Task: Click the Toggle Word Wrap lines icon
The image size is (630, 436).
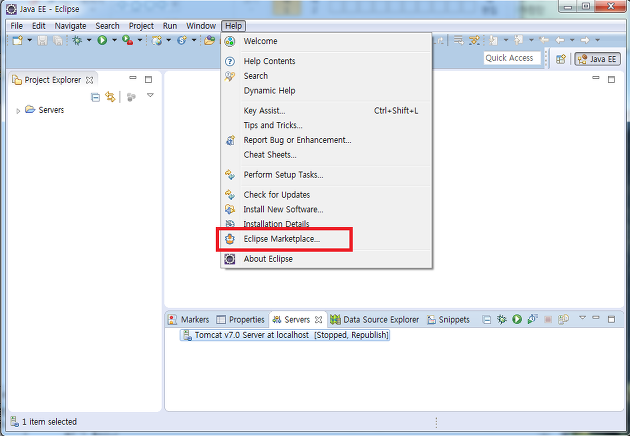Action: [x=458, y=40]
